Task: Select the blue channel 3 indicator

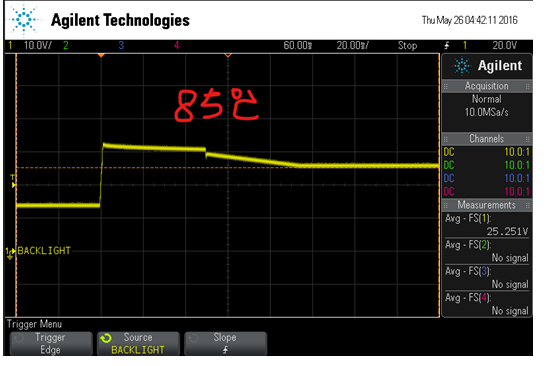Action: 121,45
